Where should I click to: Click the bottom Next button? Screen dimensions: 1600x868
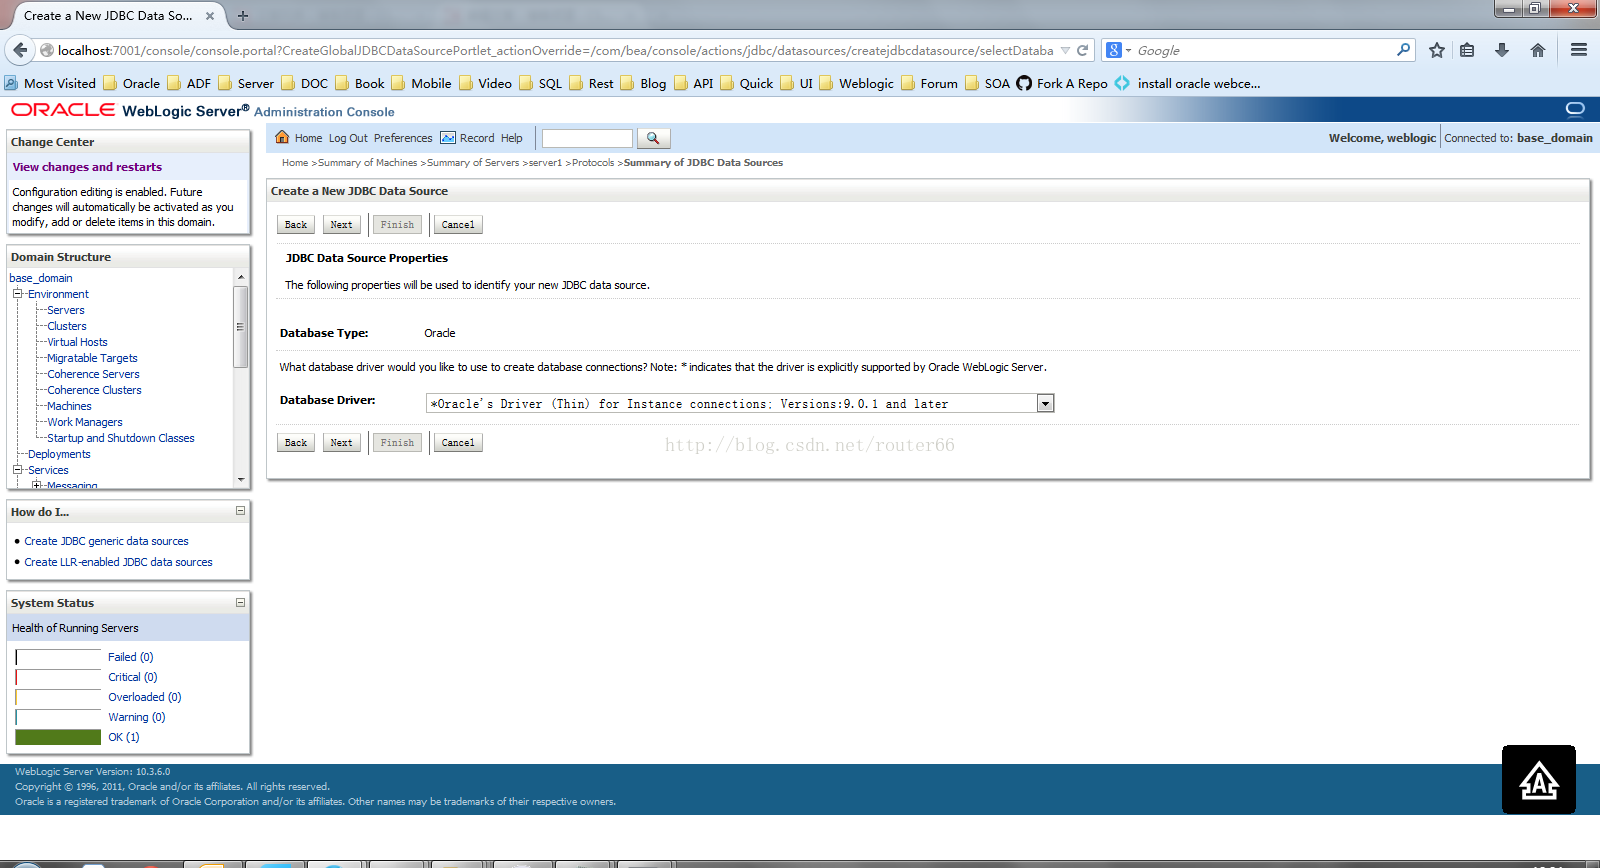pyautogui.click(x=341, y=443)
